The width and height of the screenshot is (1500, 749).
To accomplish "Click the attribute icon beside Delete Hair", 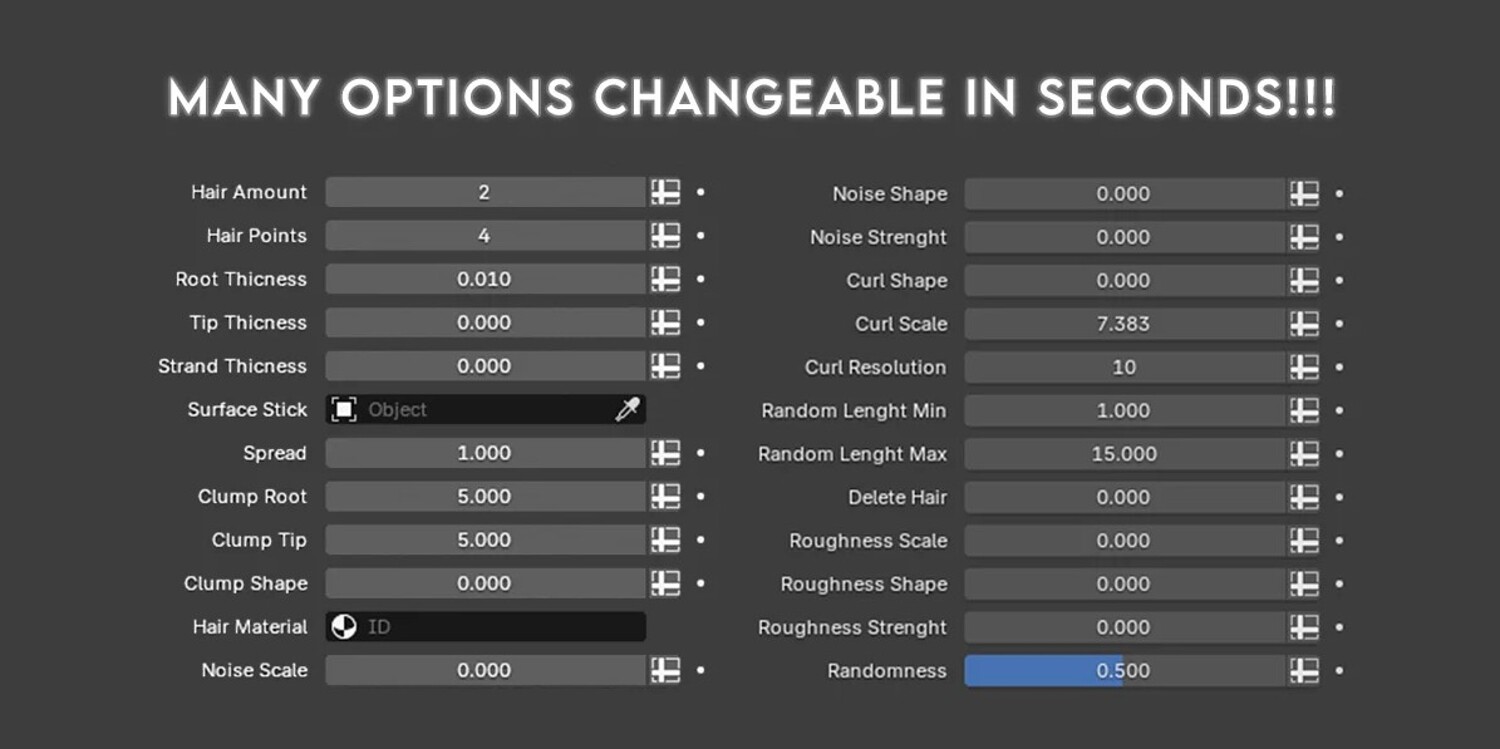I will tap(1304, 497).
